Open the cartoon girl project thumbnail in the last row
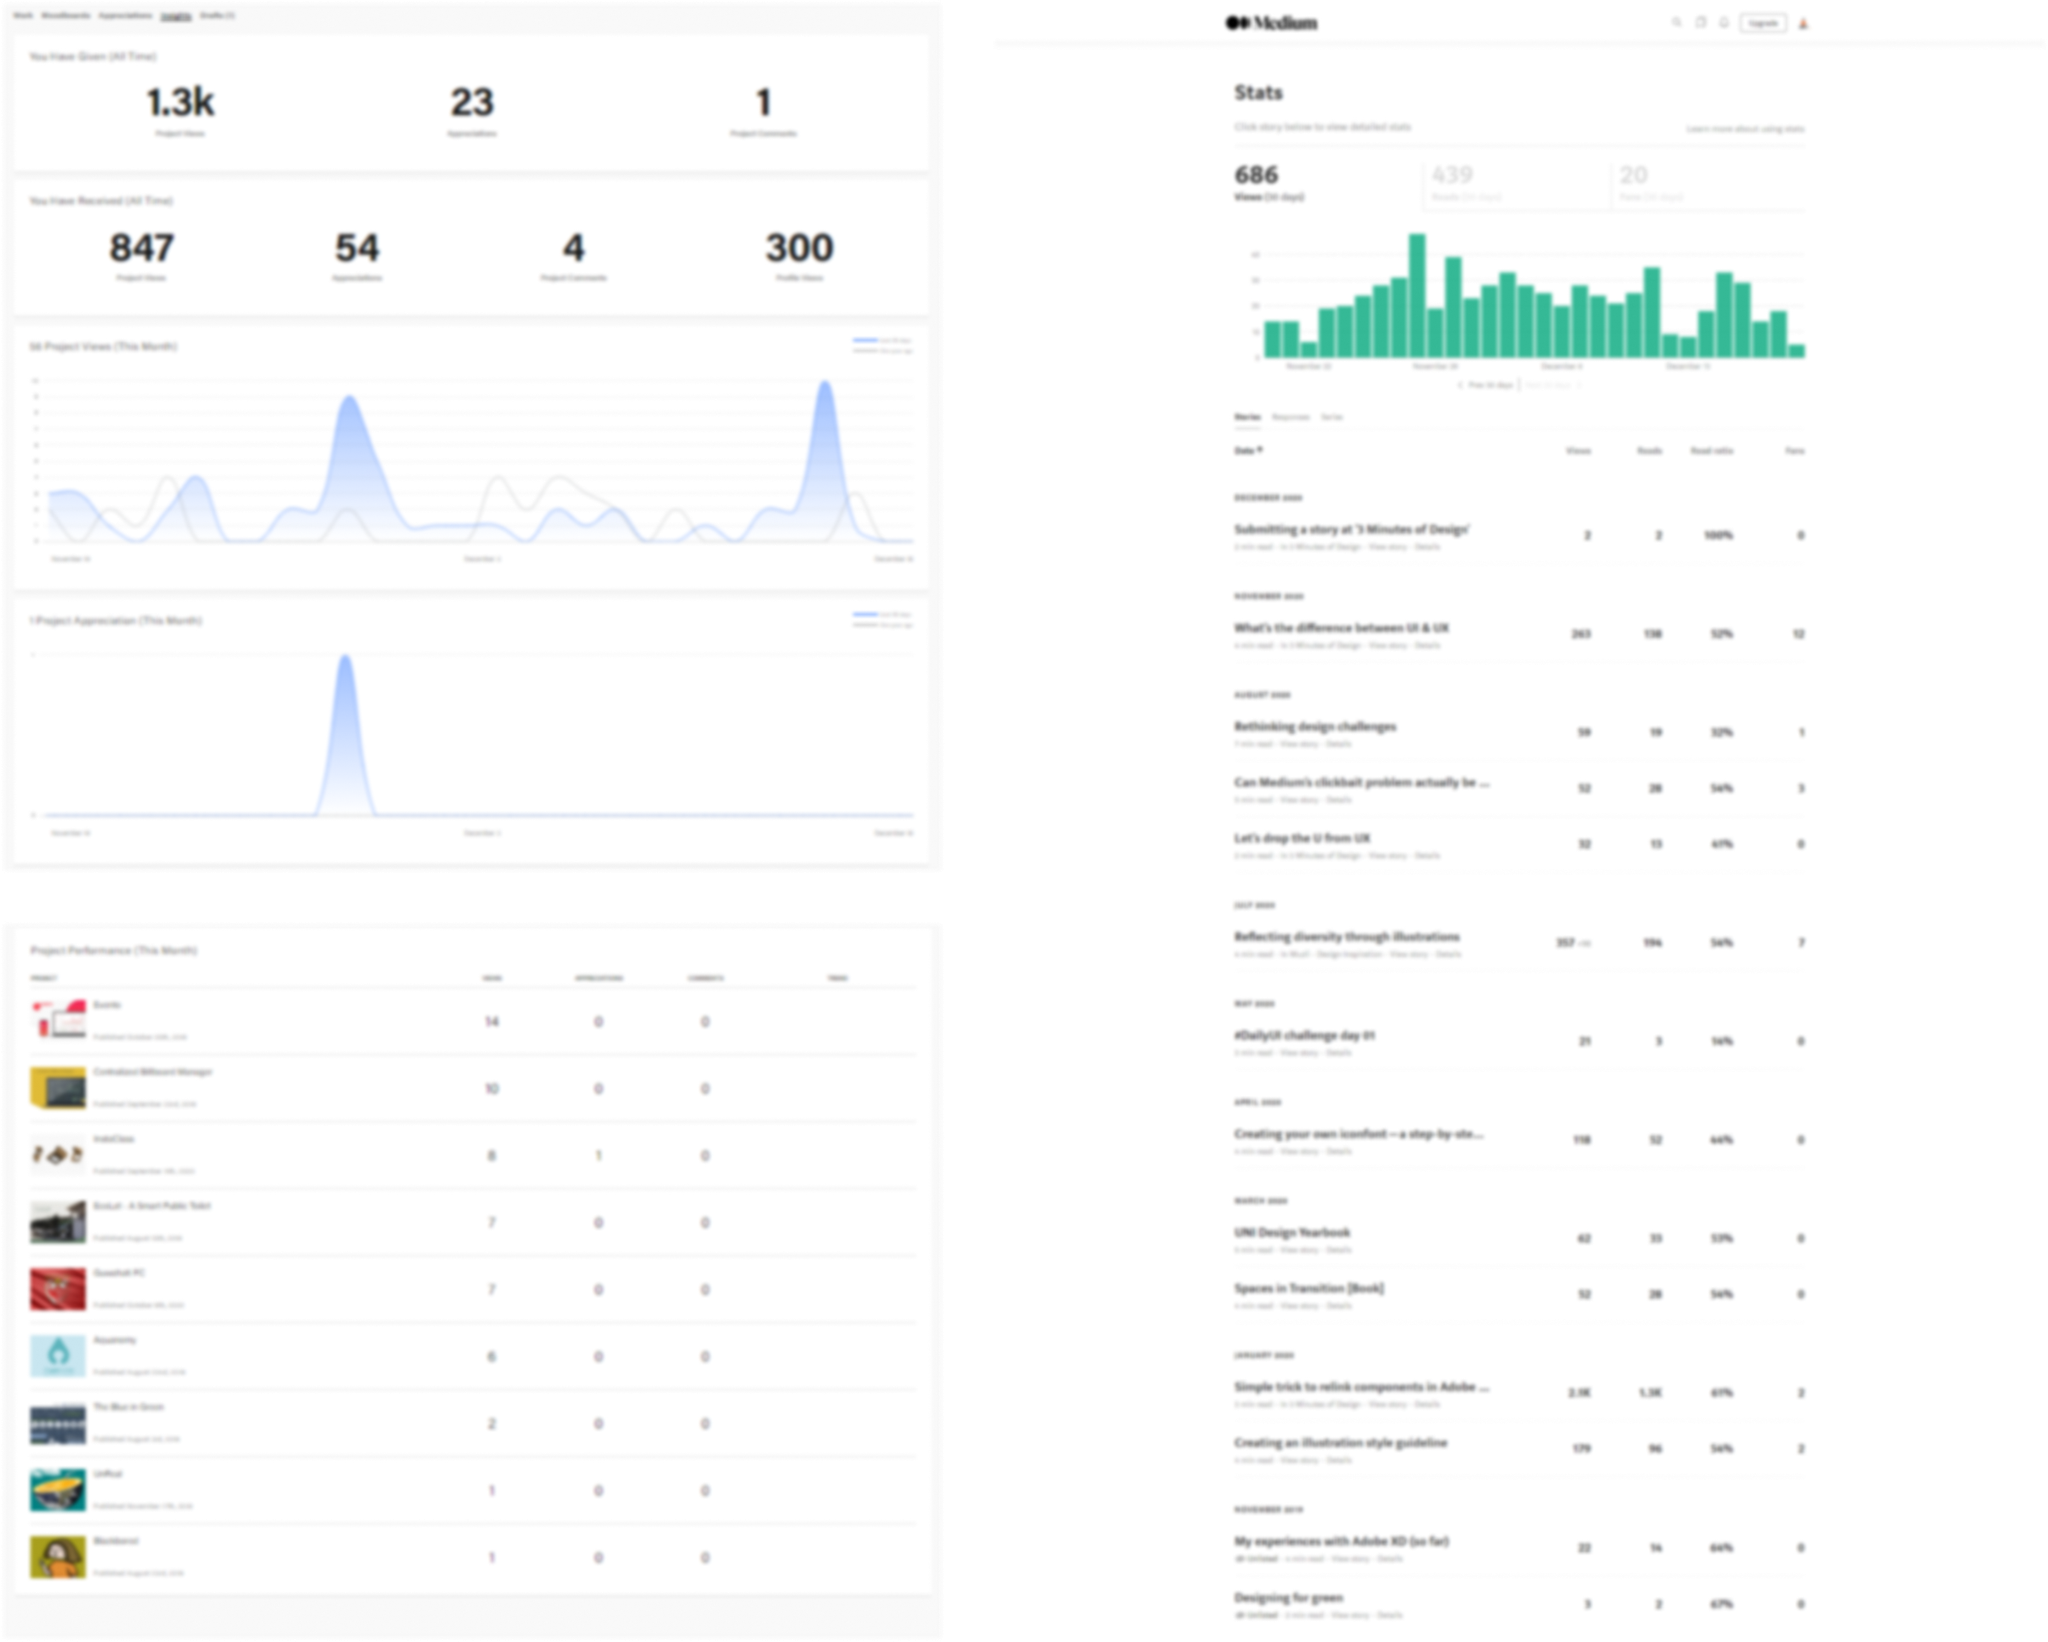2048x1642 pixels. coord(58,1557)
